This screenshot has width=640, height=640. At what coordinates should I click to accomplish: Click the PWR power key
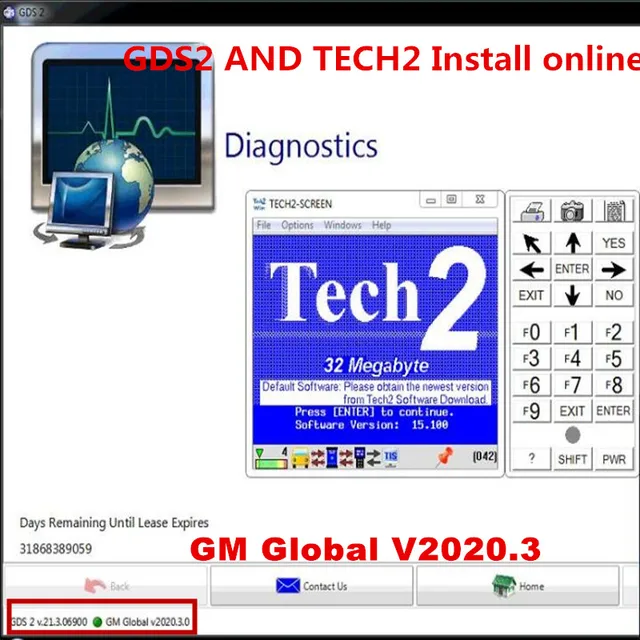614,459
